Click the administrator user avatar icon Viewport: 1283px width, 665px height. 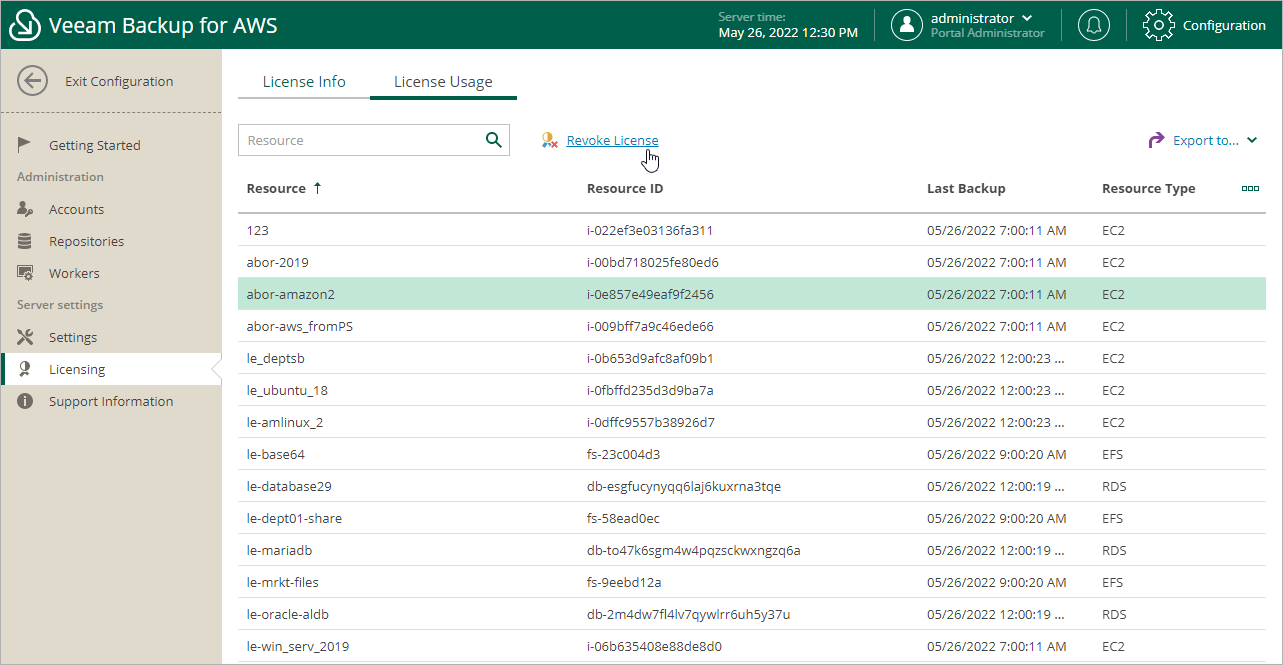click(907, 25)
